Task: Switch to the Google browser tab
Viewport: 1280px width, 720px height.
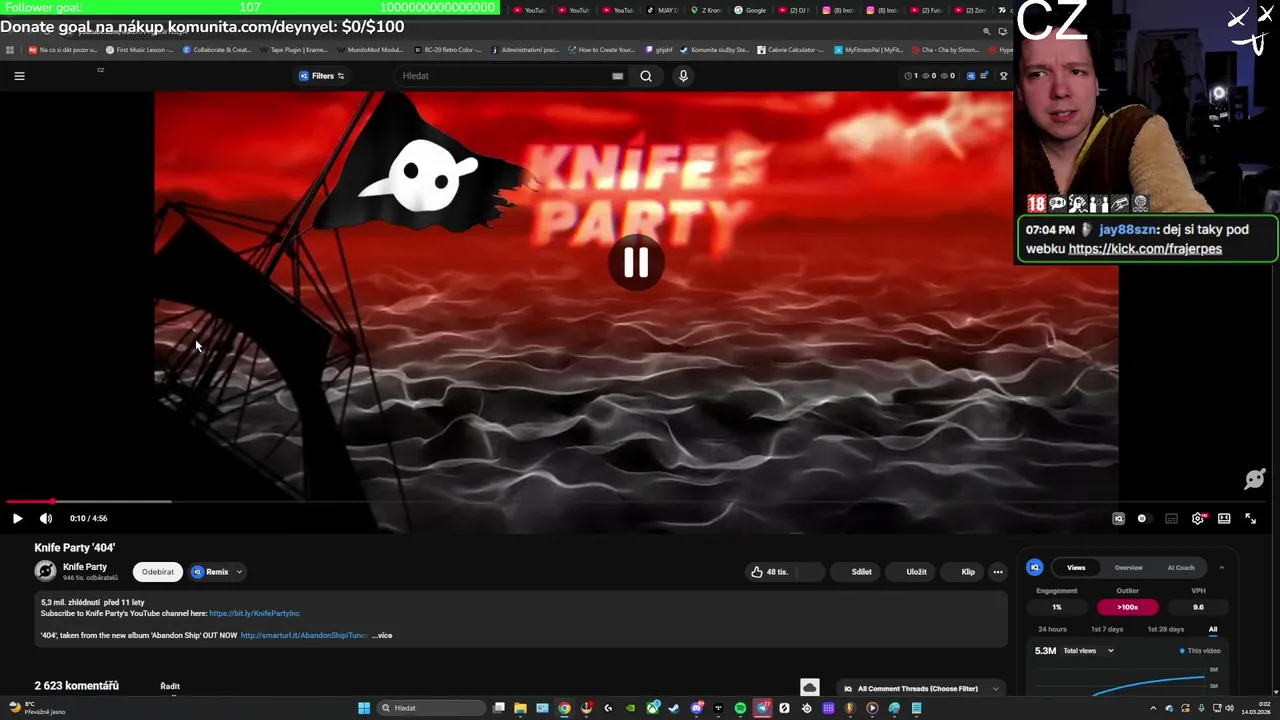Action: click(752, 10)
